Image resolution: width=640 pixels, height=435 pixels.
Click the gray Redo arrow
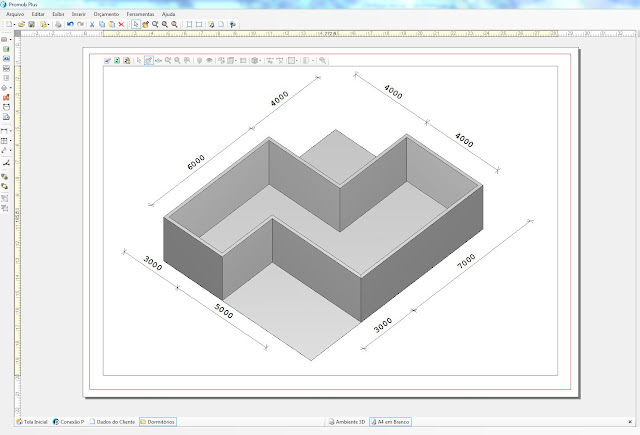[x=80, y=24]
